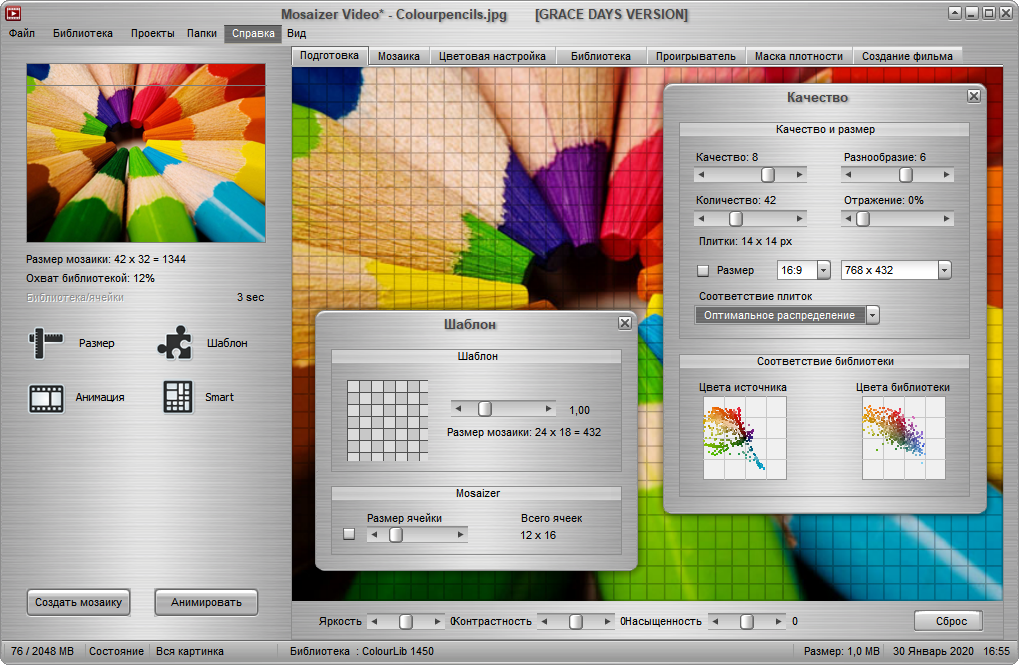
Task: Open the Шаблон puzzle piece icon
Action: (x=175, y=343)
